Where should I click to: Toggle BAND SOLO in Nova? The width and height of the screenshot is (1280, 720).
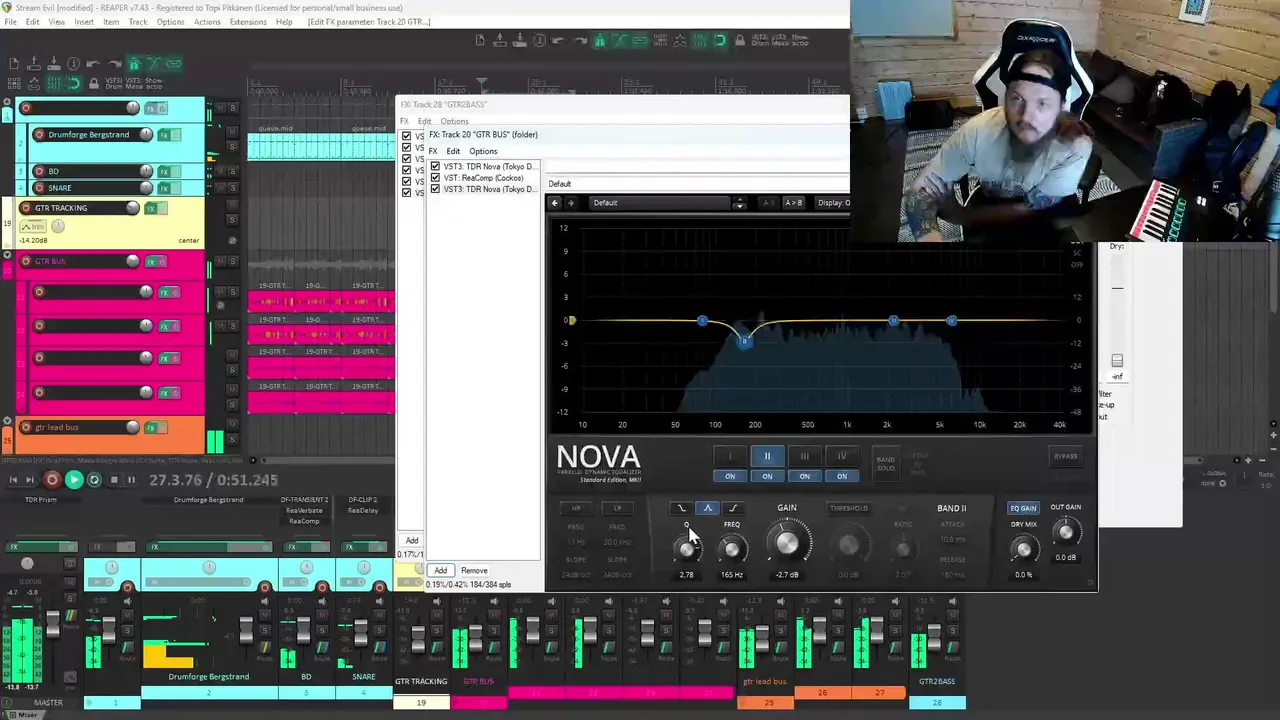click(886, 464)
